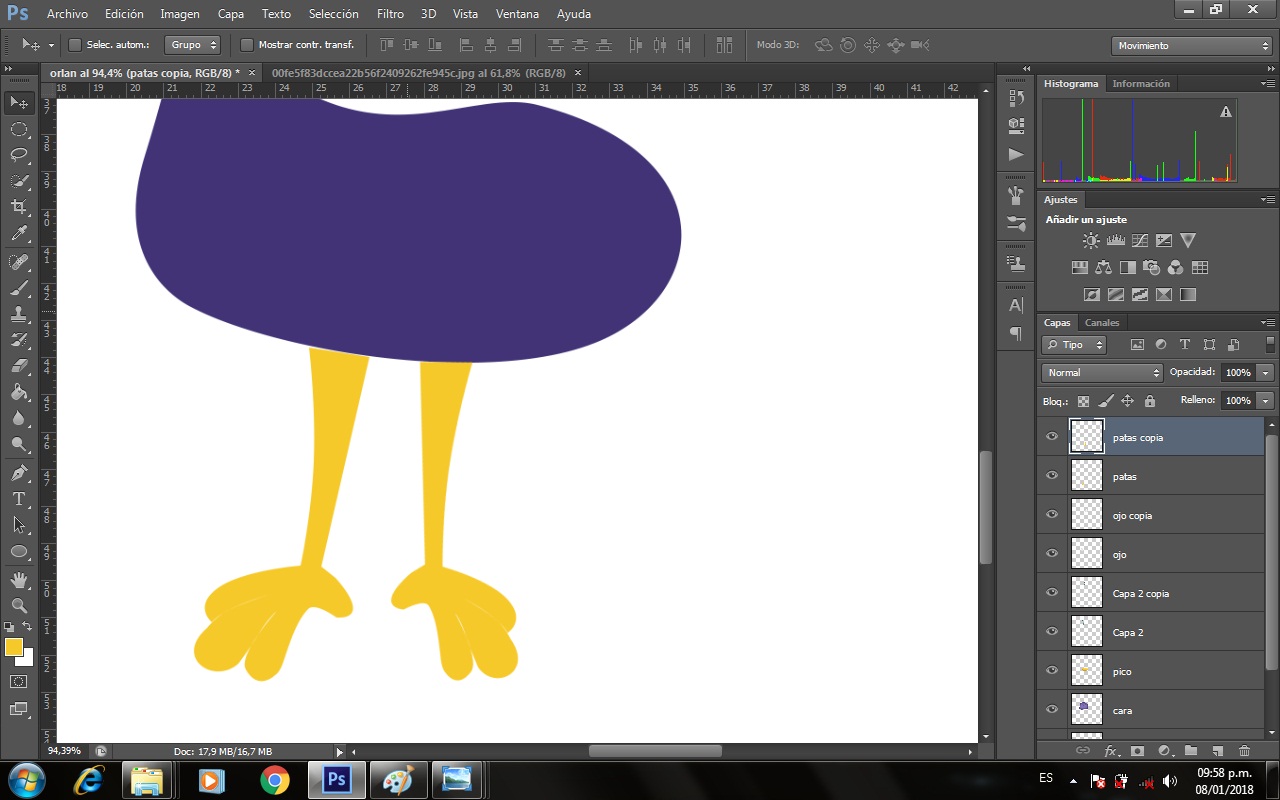
Task: Hide the patas layer
Action: click(x=1051, y=476)
